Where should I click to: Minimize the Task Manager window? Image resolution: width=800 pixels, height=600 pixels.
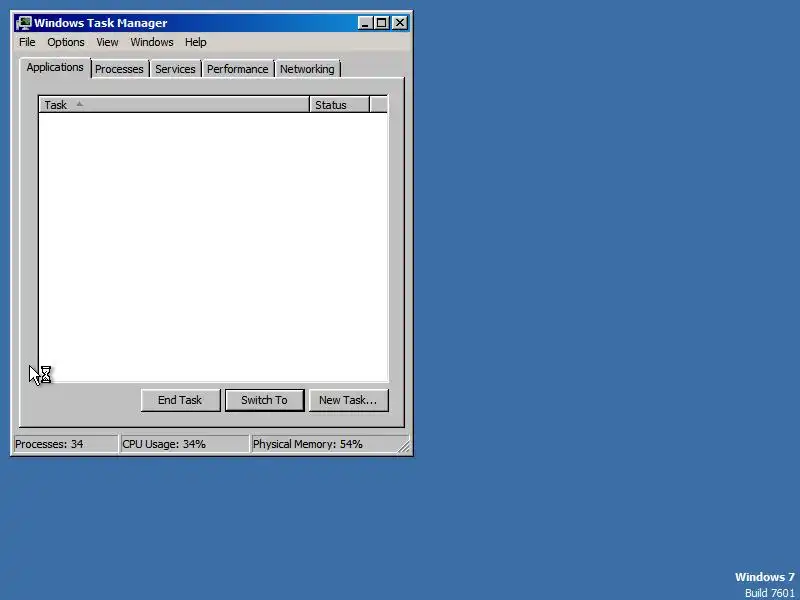(x=365, y=23)
